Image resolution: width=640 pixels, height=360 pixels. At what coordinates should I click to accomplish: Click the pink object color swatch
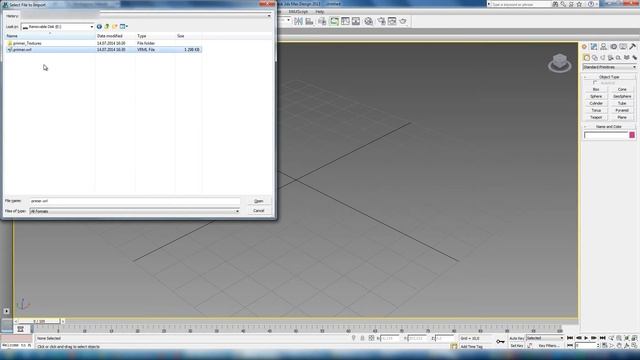pyautogui.click(x=632, y=135)
